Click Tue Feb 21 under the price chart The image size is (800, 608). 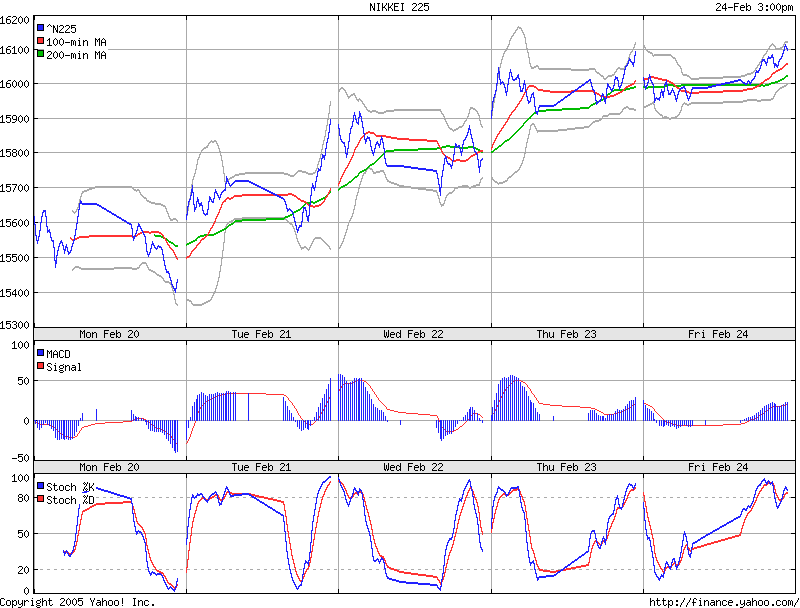261,334
